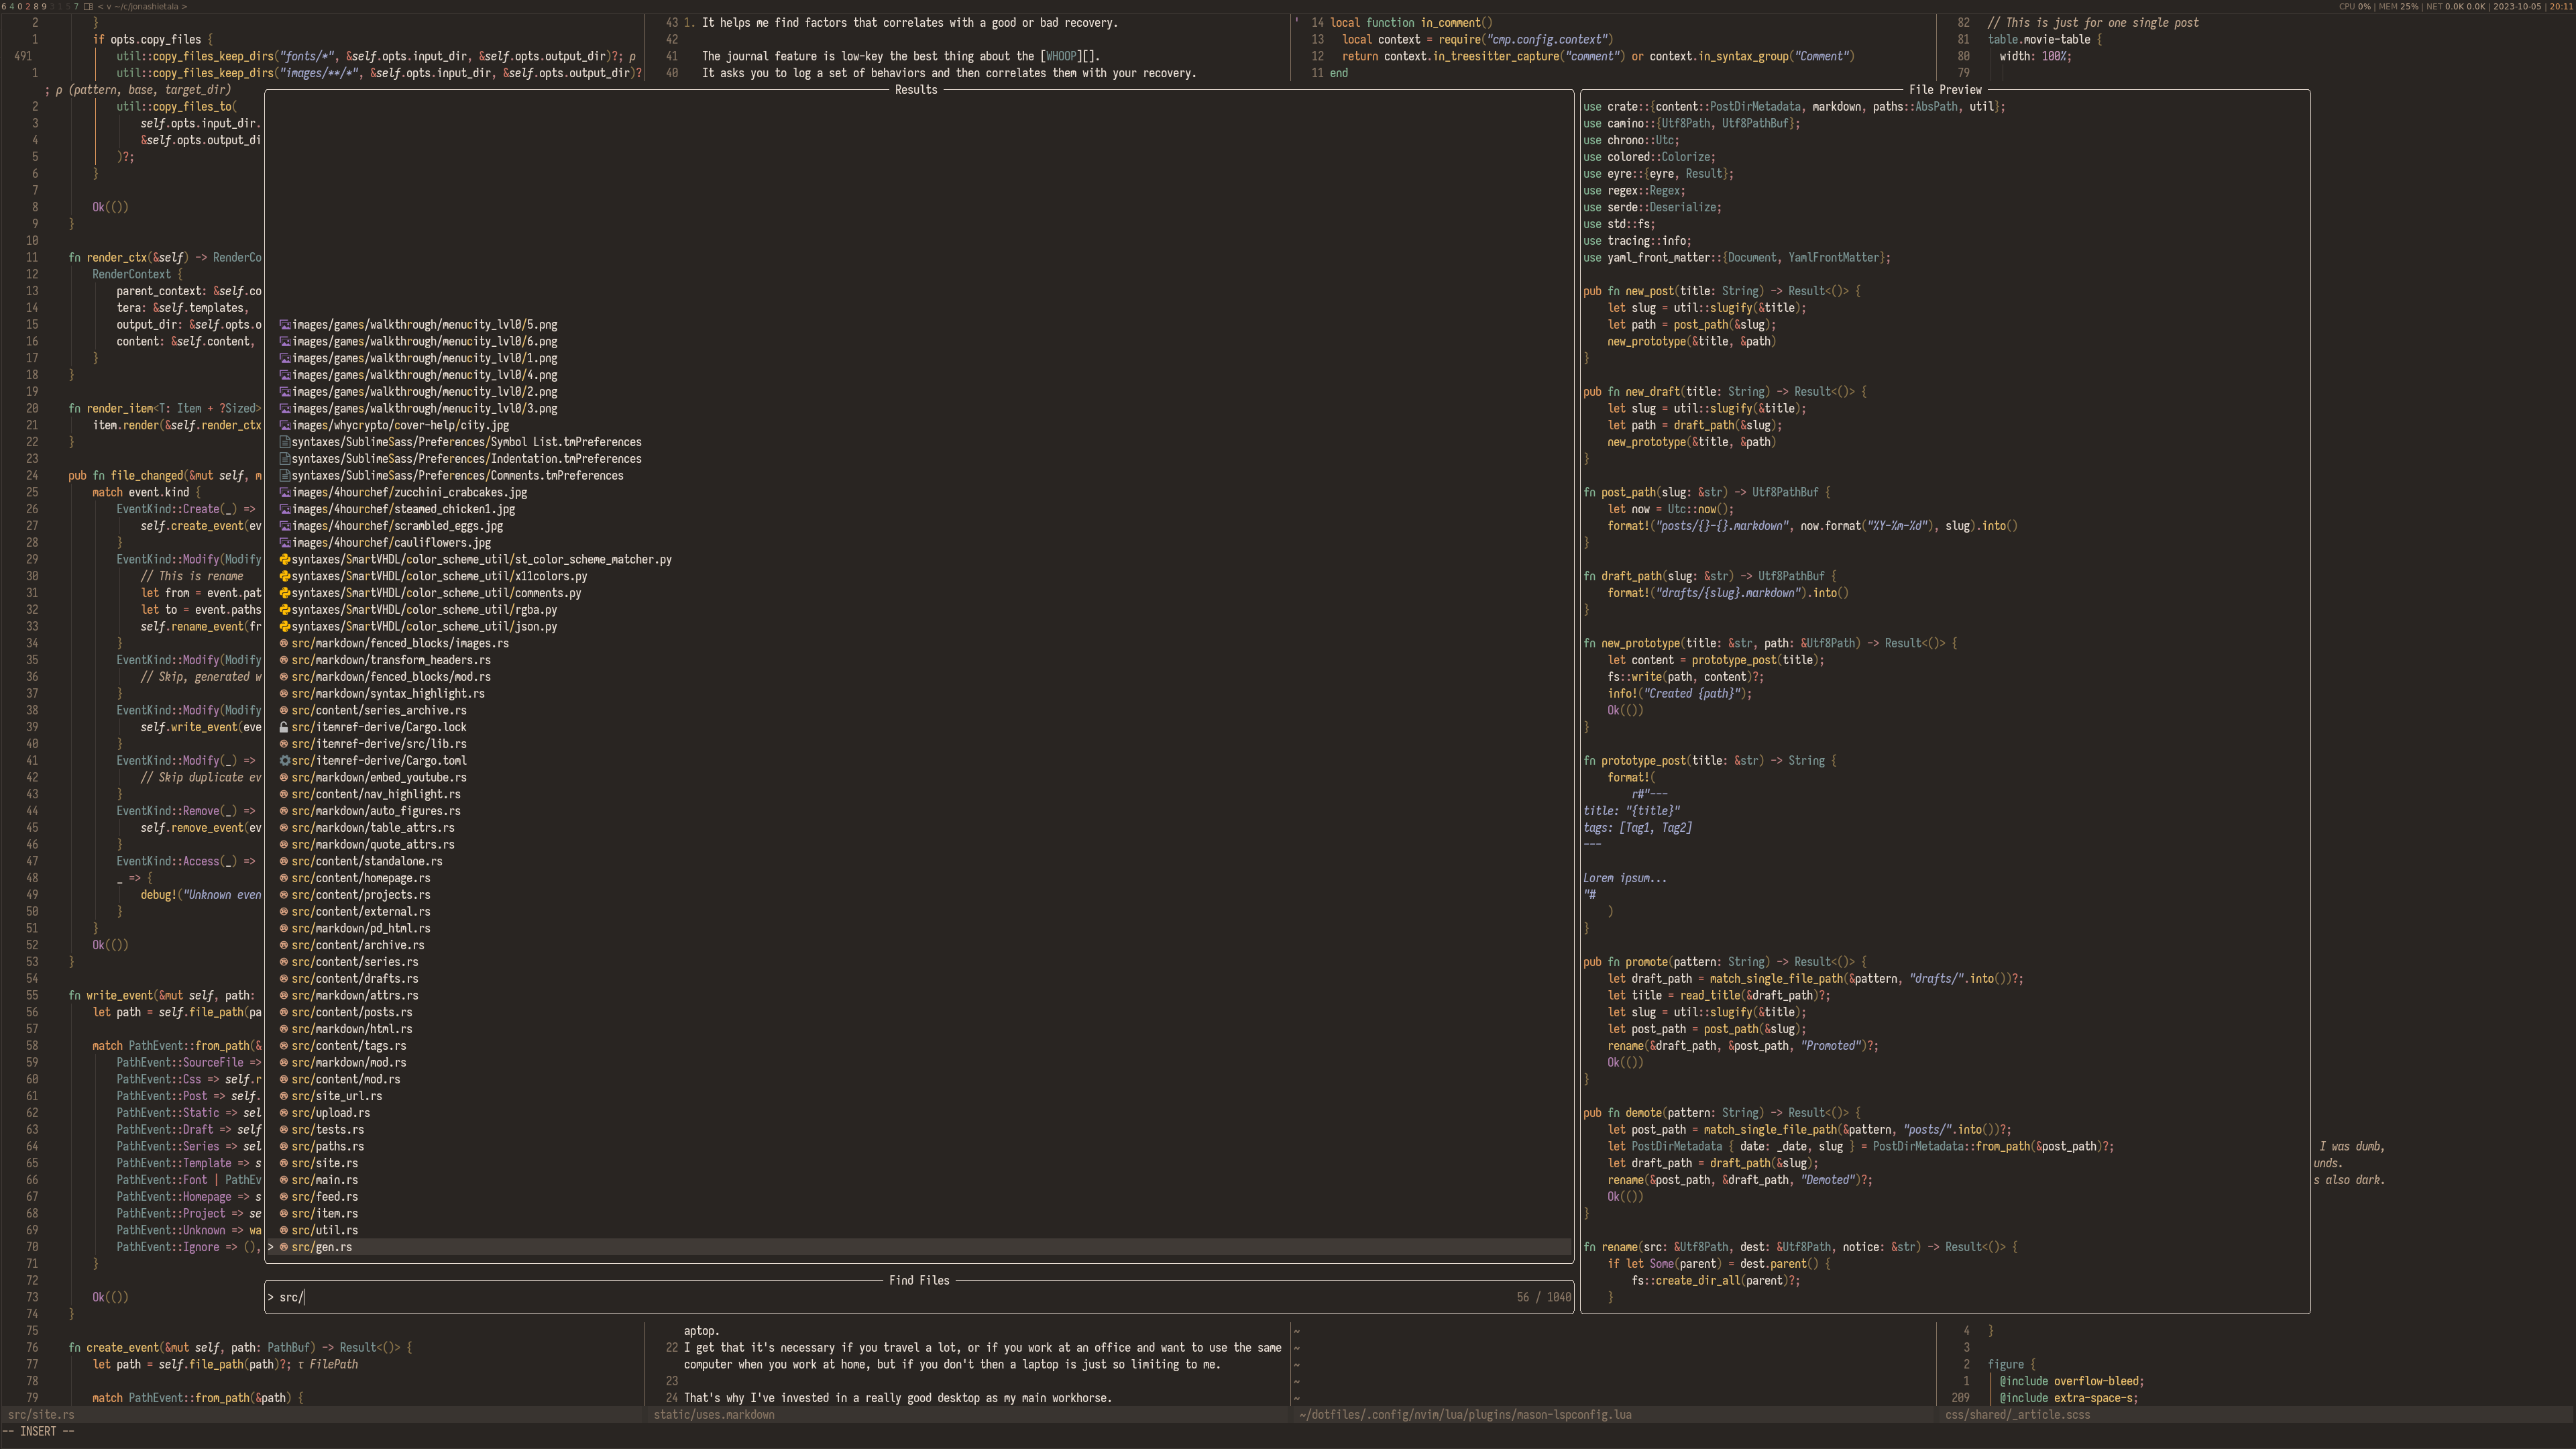Viewport: 2576px width, 1449px height.
Task: Click the image icon beside zucchini_crabcakes.jpg
Action: pyautogui.click(x=284, y=492)
